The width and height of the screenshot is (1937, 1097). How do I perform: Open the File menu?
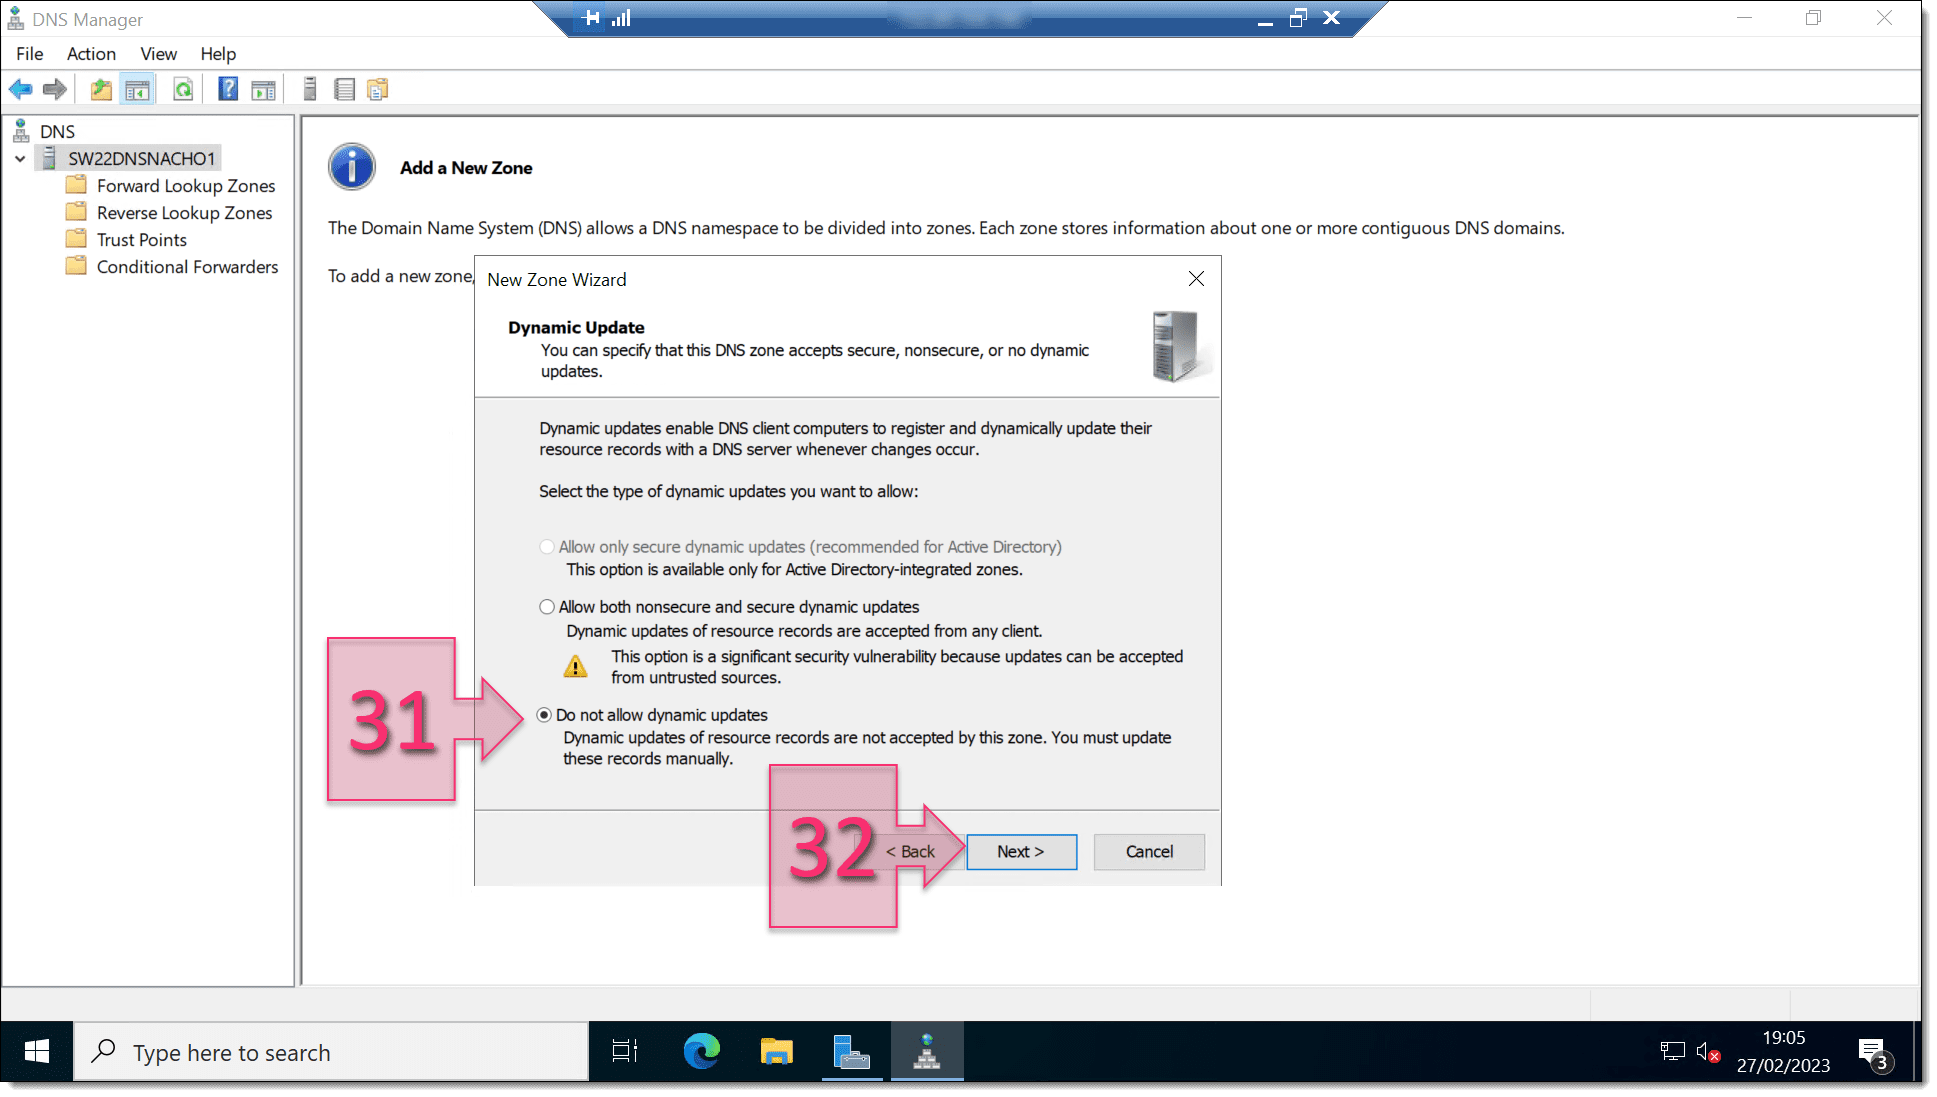29,53
